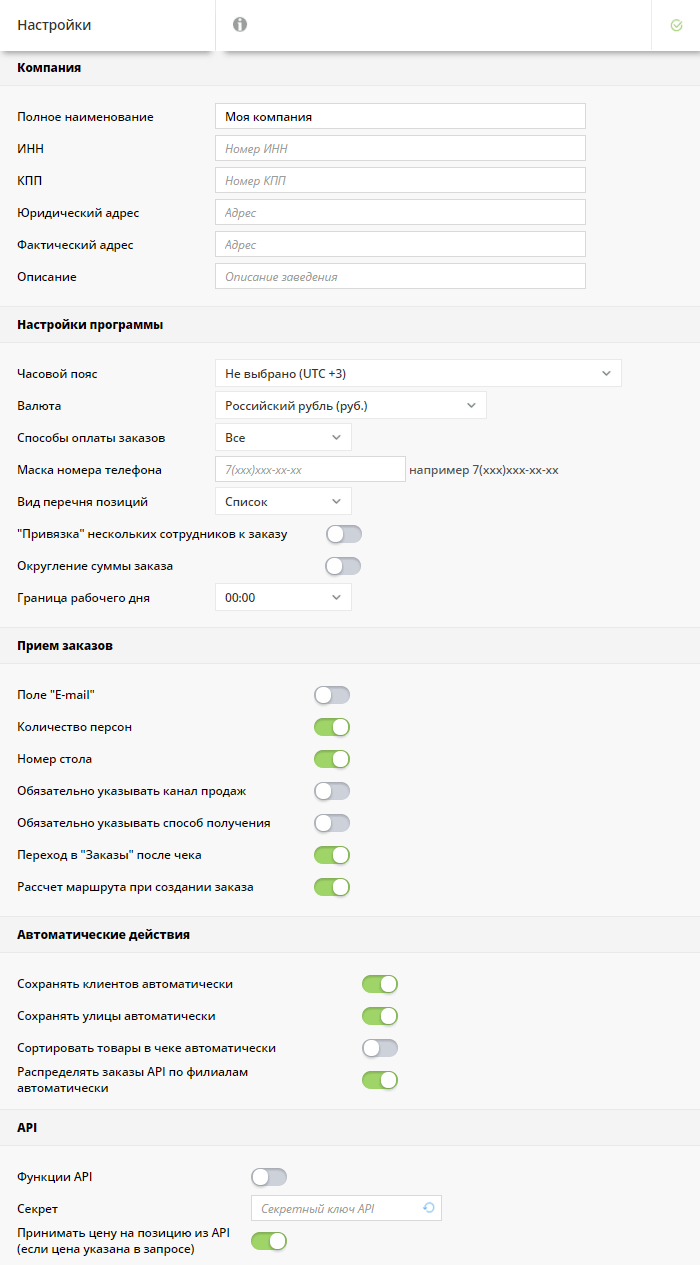Select "Вид перечня позиций" dropdown

tap(283, 501)
